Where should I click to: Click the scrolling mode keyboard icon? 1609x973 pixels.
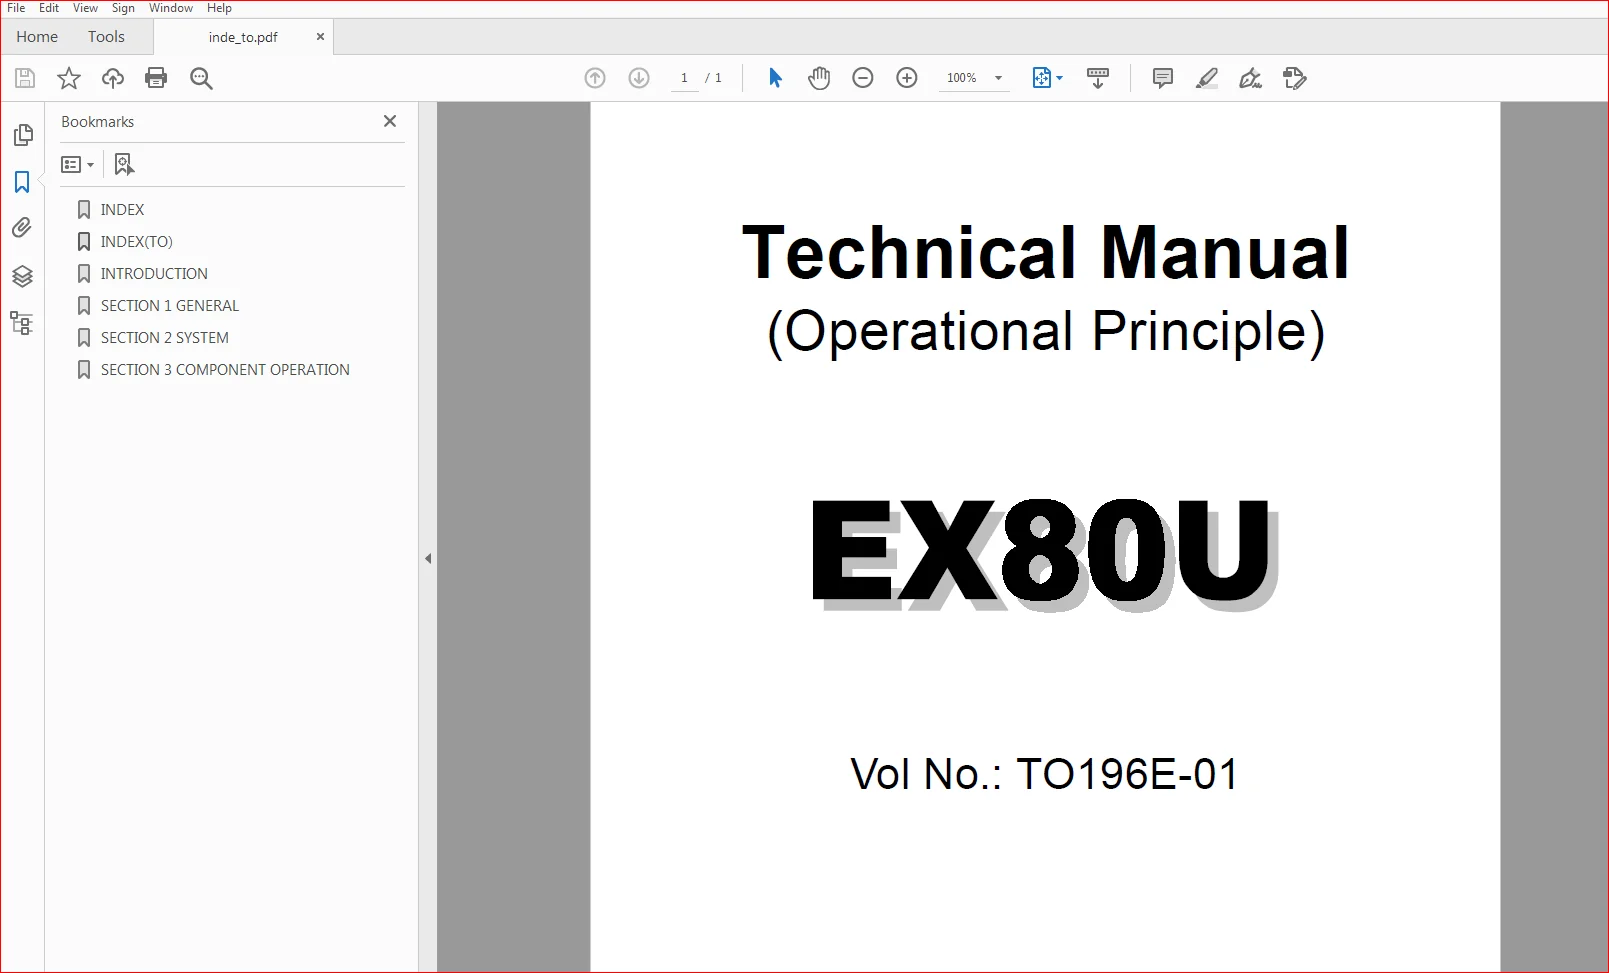tap(1098, 78)
